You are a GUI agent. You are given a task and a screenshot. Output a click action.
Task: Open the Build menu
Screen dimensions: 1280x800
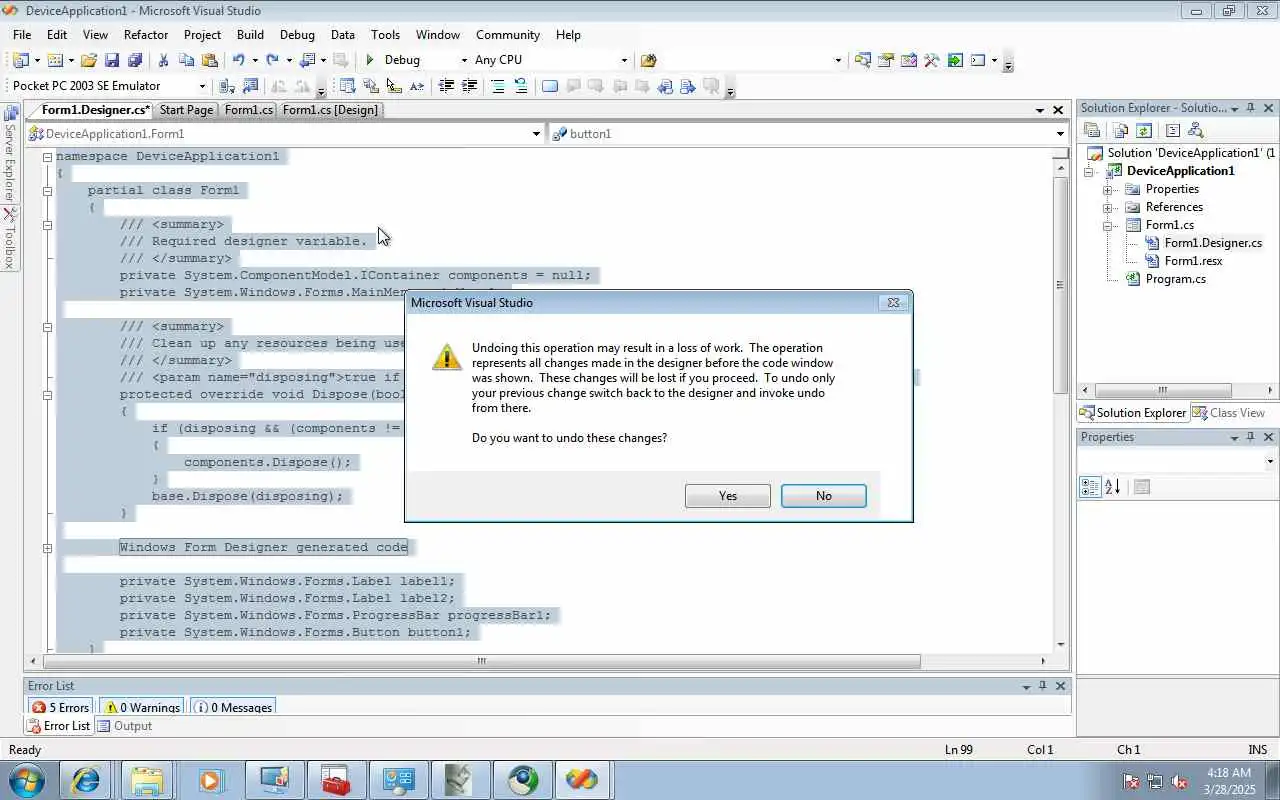coord(250,34)
